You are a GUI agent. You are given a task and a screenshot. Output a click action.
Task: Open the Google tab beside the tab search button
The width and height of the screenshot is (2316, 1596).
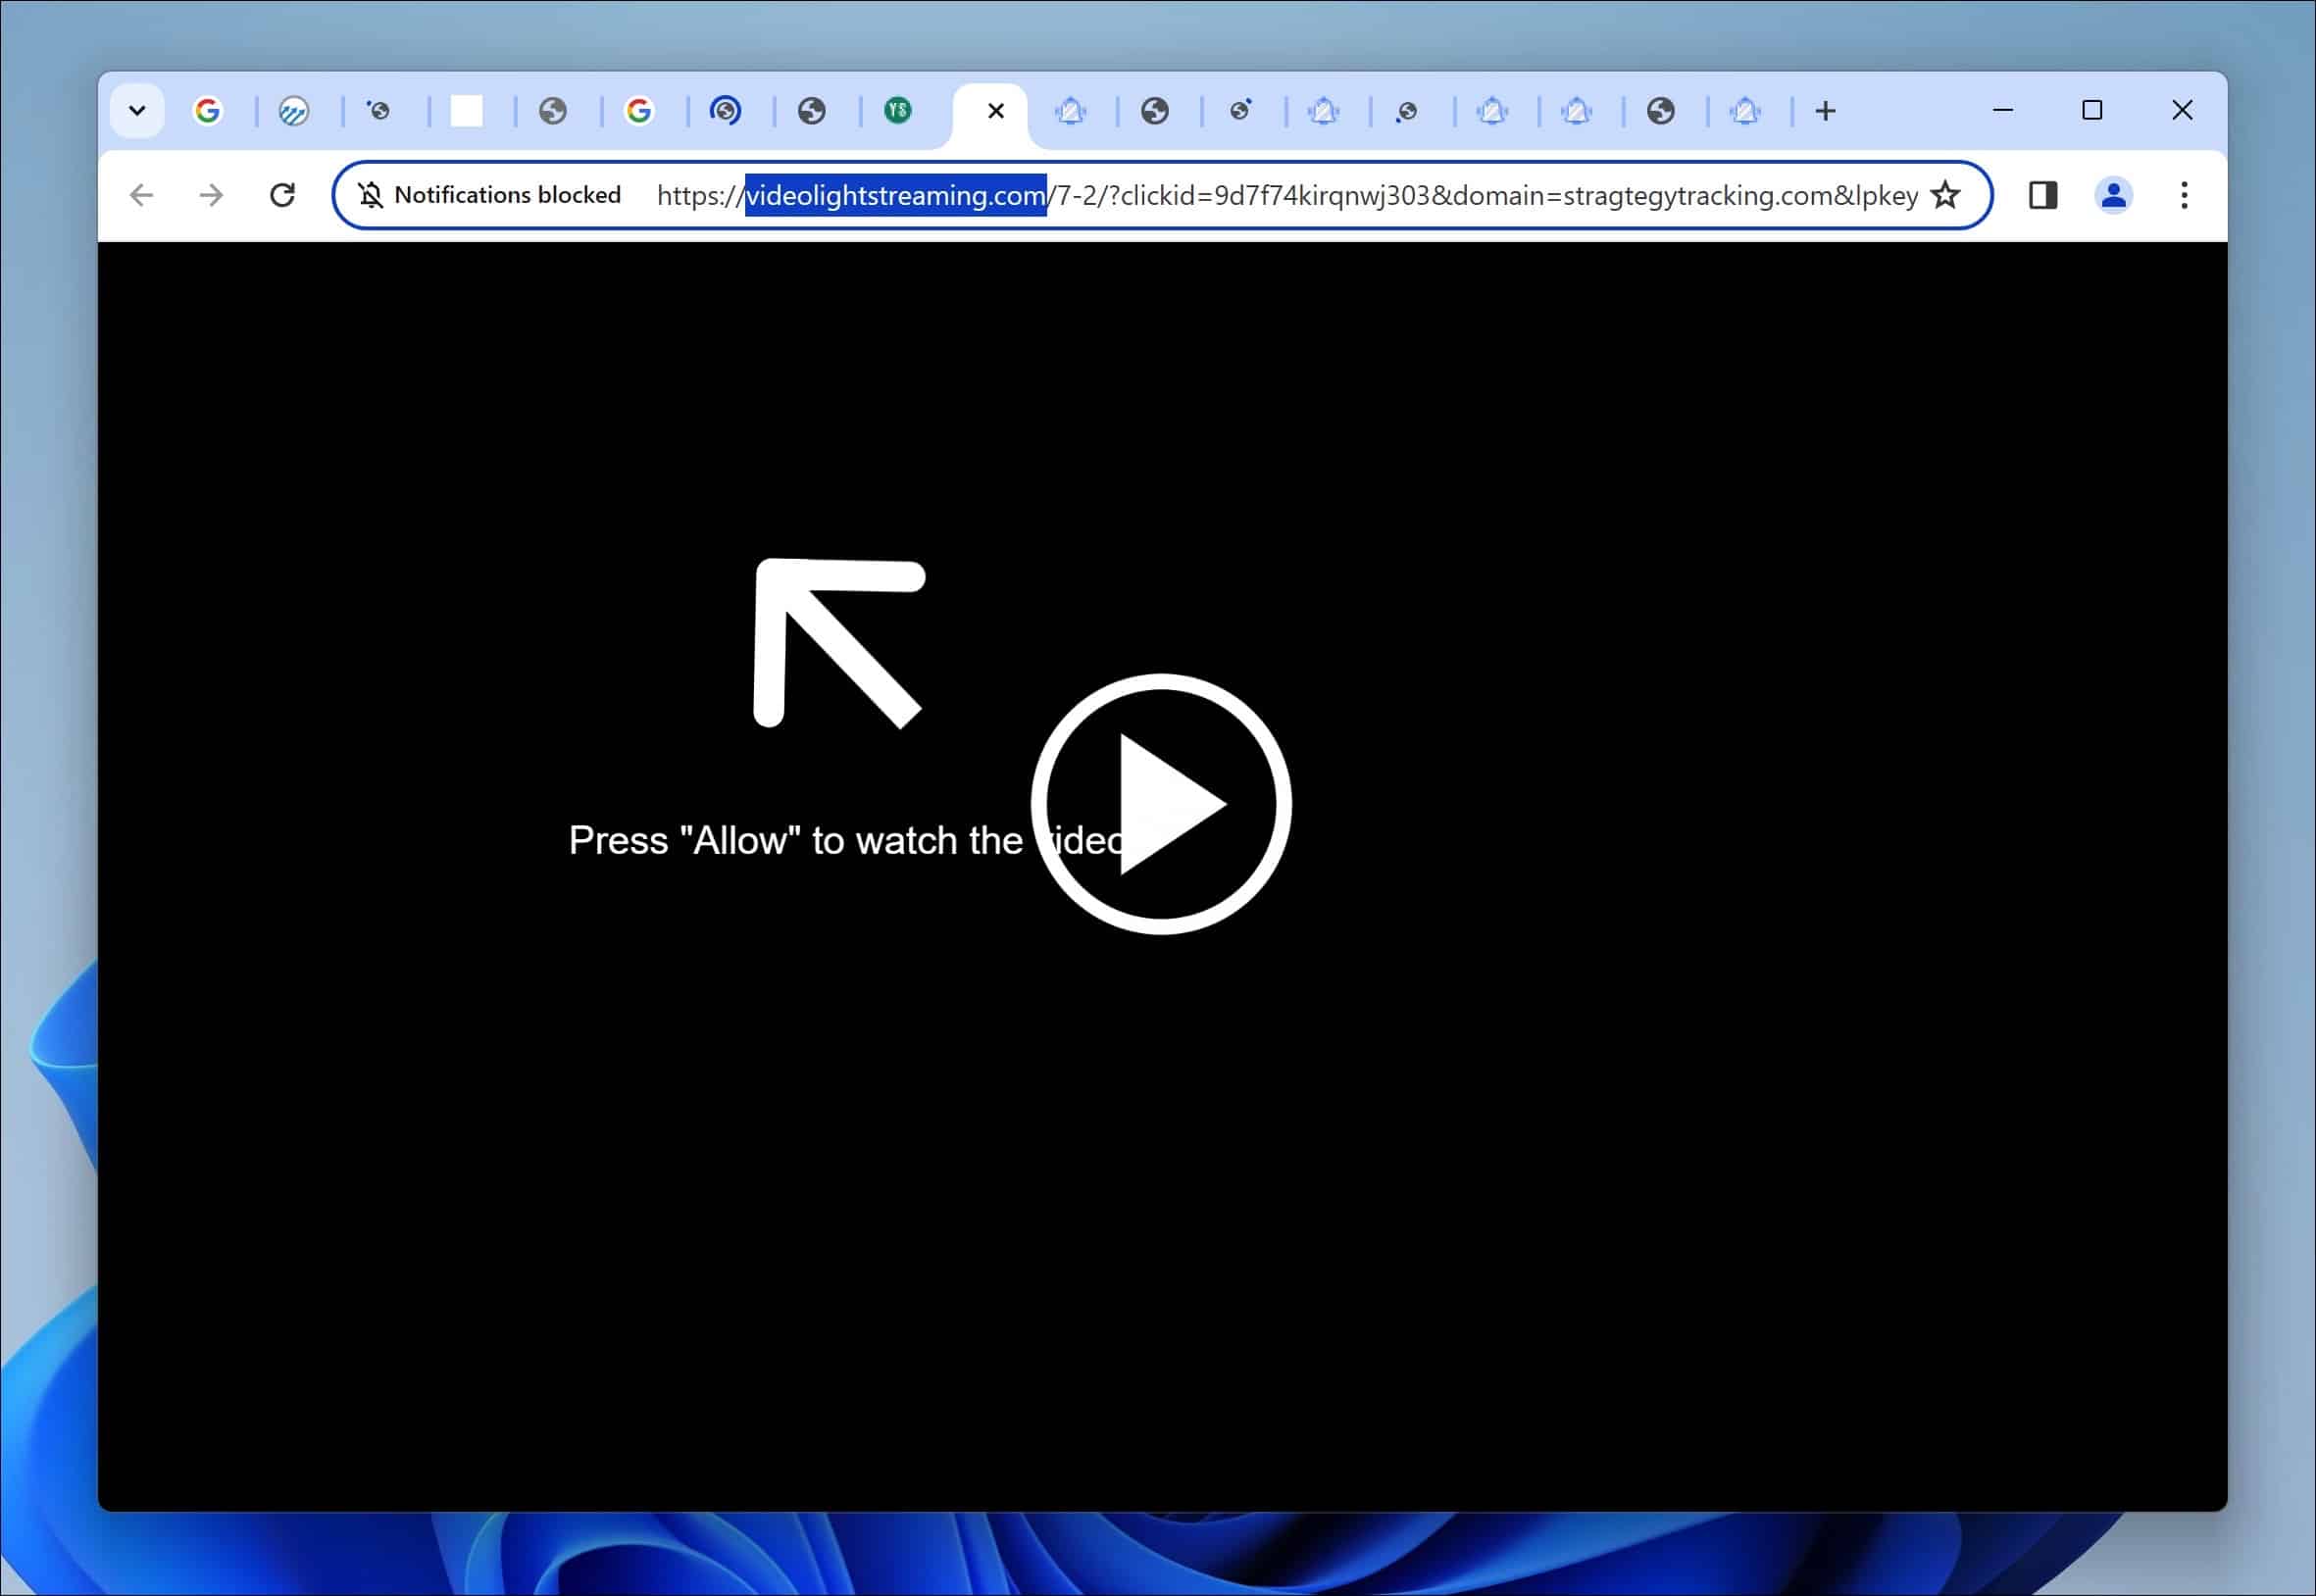[207, 110]
